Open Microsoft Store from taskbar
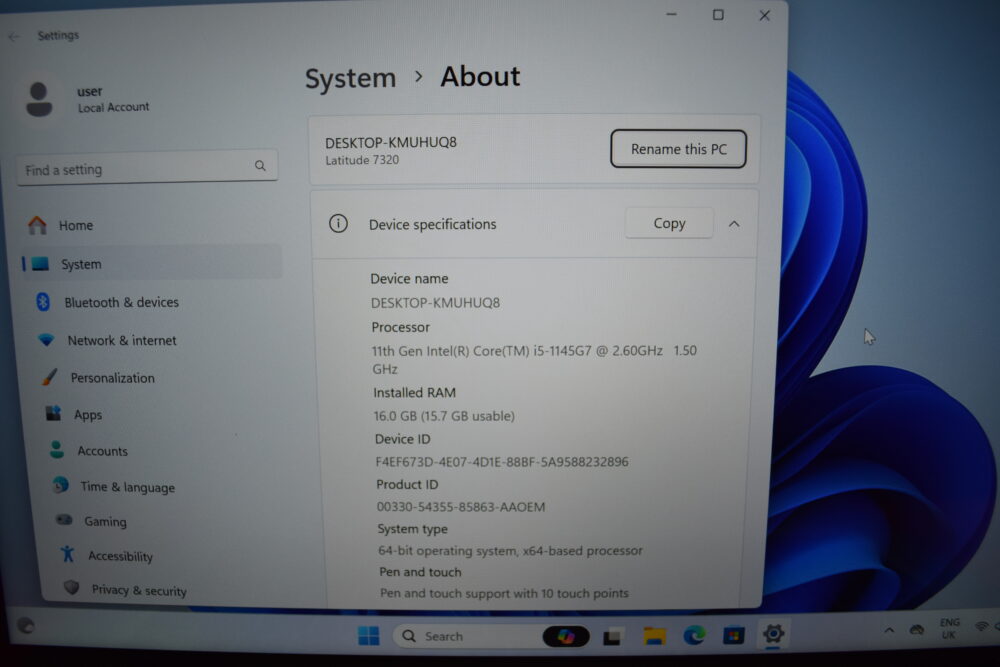Screen dimensions: 1000x667 coord(733,635)
